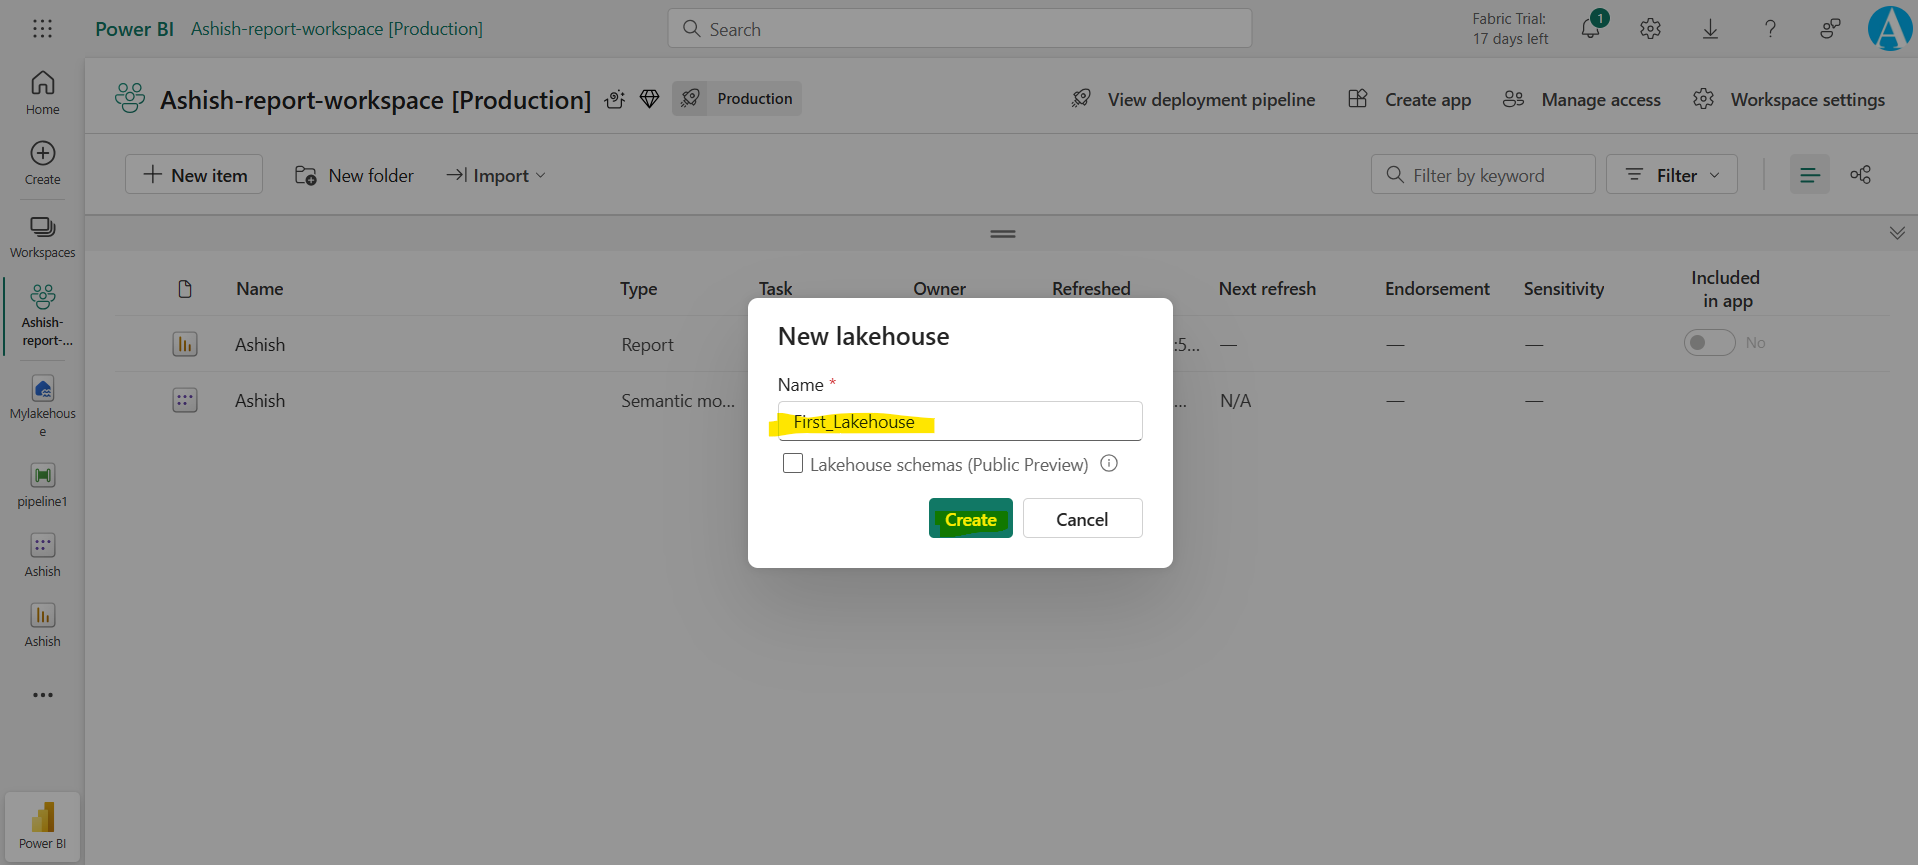Expand the Import dropdown
The width and height of the screenshot is (1918, 865).
496,175
